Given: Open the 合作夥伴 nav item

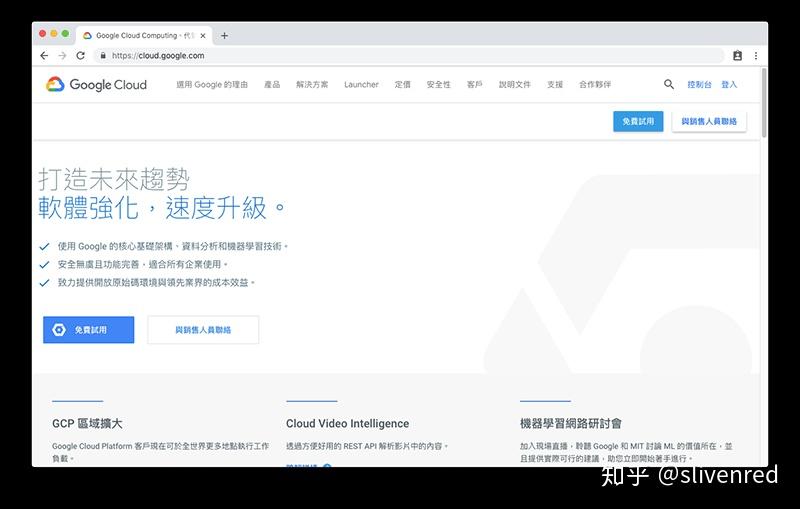Looking at the screenshot, I should (x=594, y=85).
